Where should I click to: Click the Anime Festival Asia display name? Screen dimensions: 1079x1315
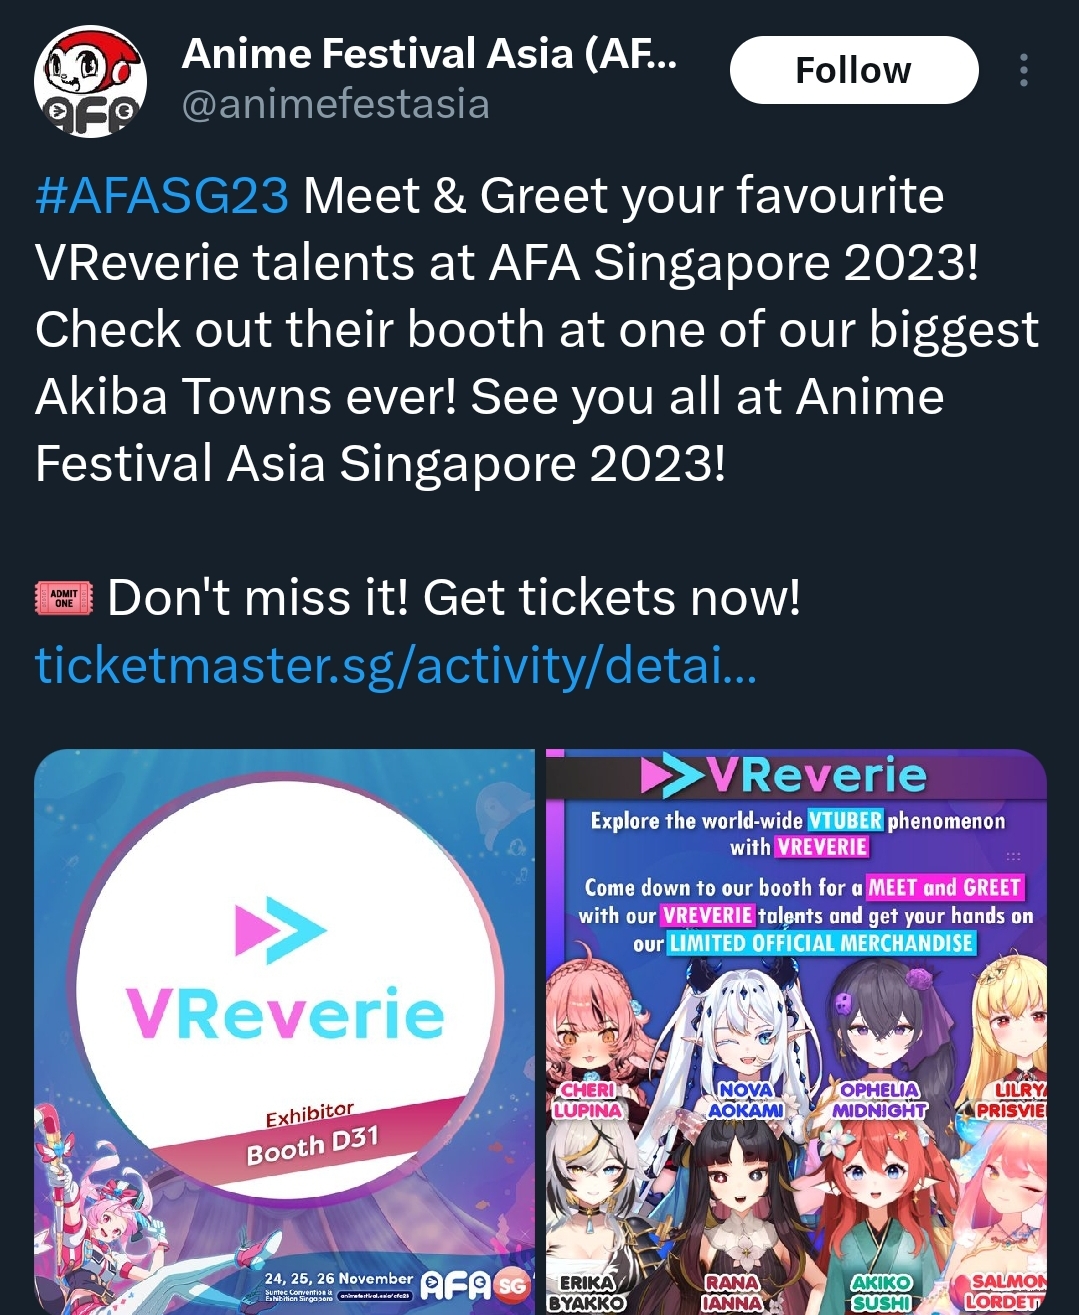point(430,54)
